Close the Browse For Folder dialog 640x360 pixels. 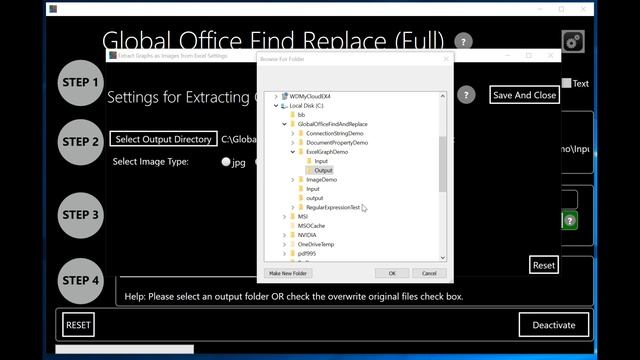coord(446,59)
